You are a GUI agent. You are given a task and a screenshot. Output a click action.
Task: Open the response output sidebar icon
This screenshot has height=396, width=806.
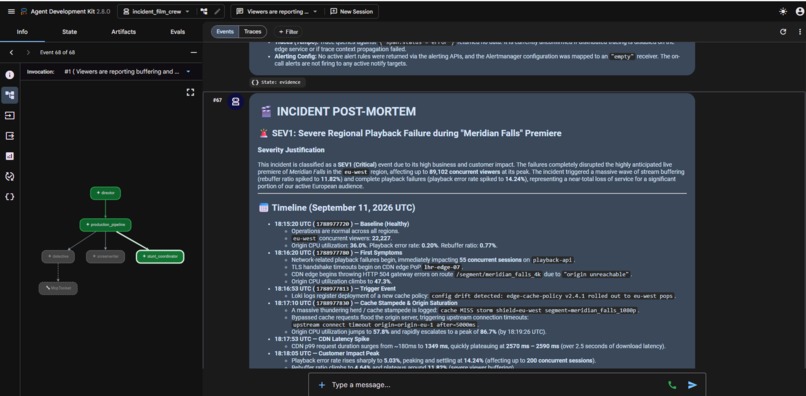click(x=9, y=136)
